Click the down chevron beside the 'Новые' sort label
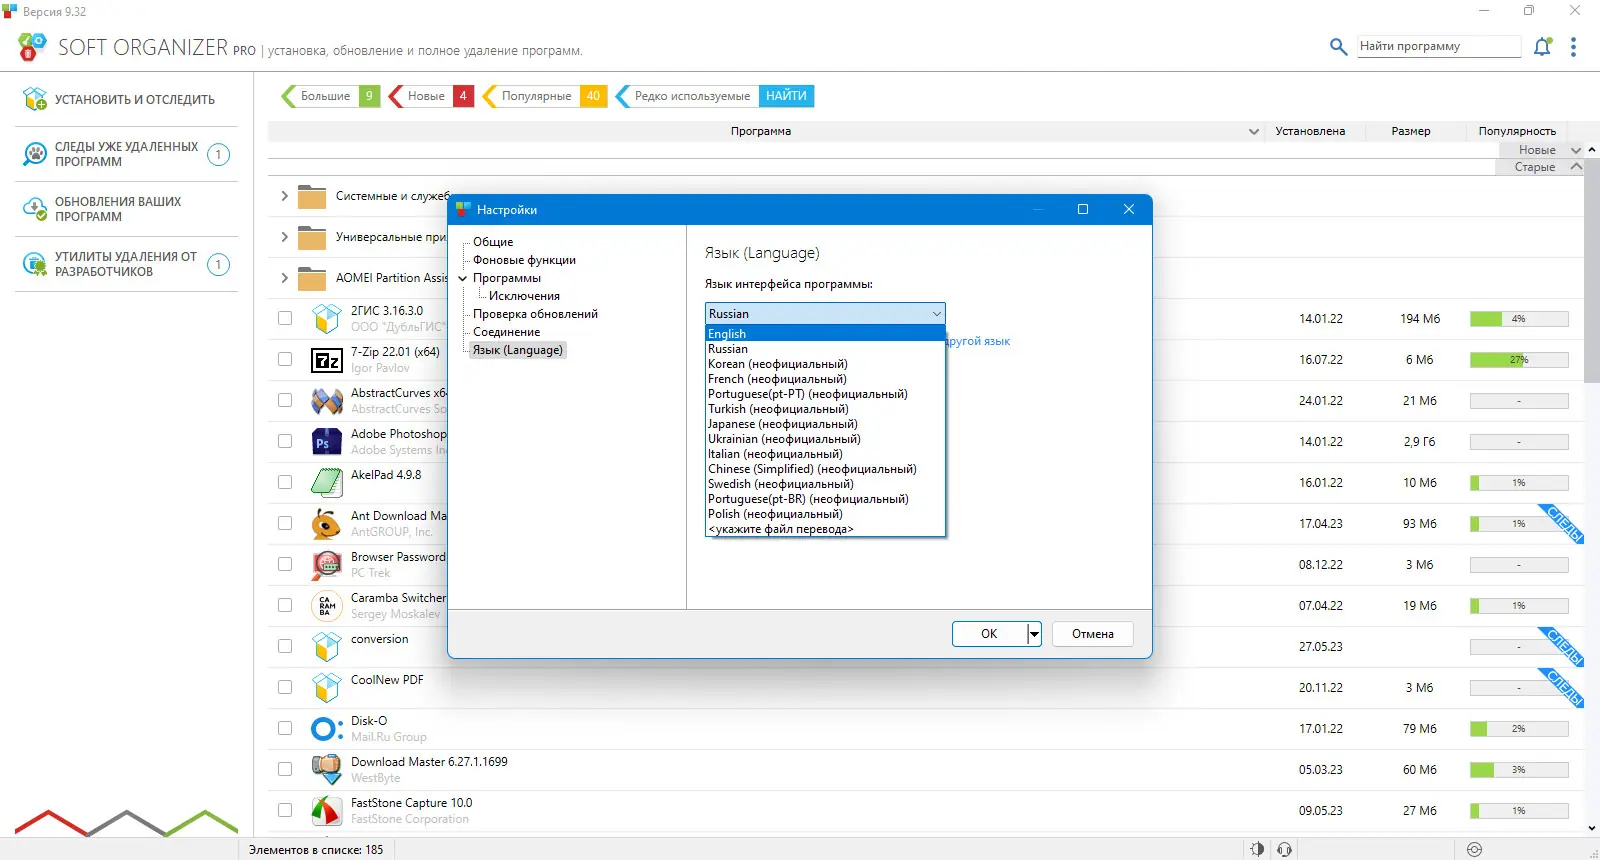The image size is (1600, 860). tap(1576, 150)
